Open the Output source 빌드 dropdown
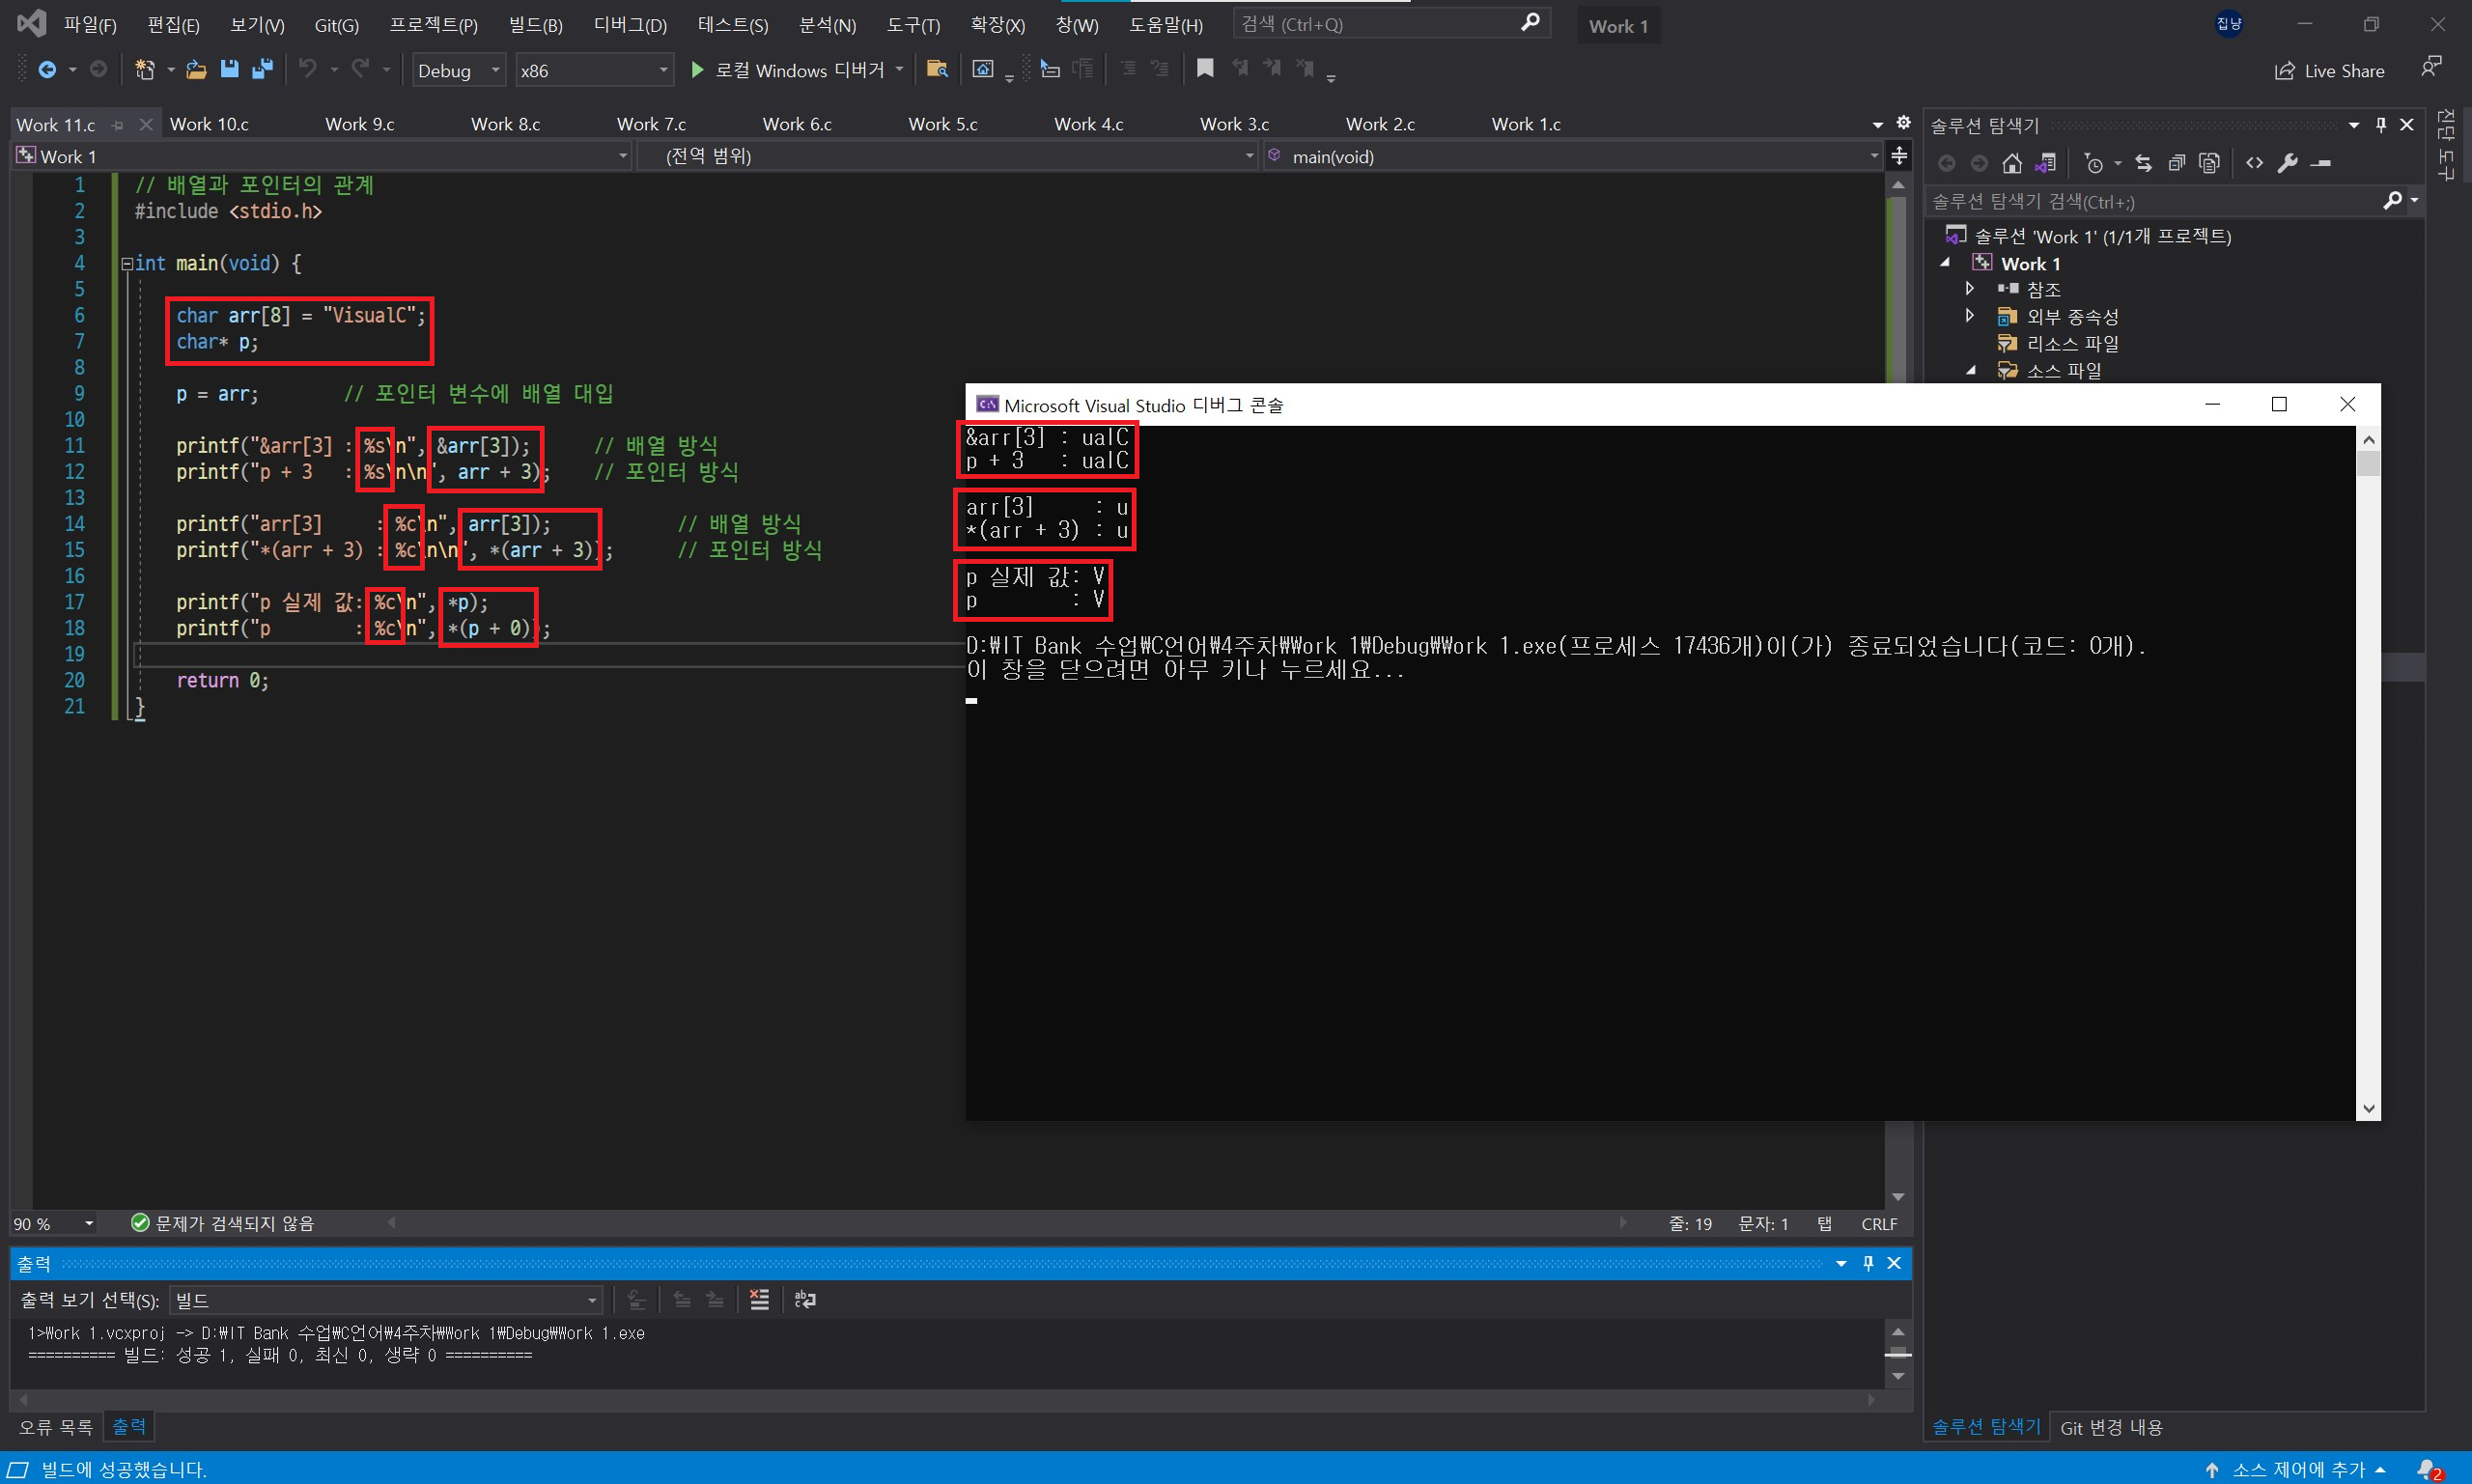Screen dimensions: 2472x1484 (x=386, y=1300)
